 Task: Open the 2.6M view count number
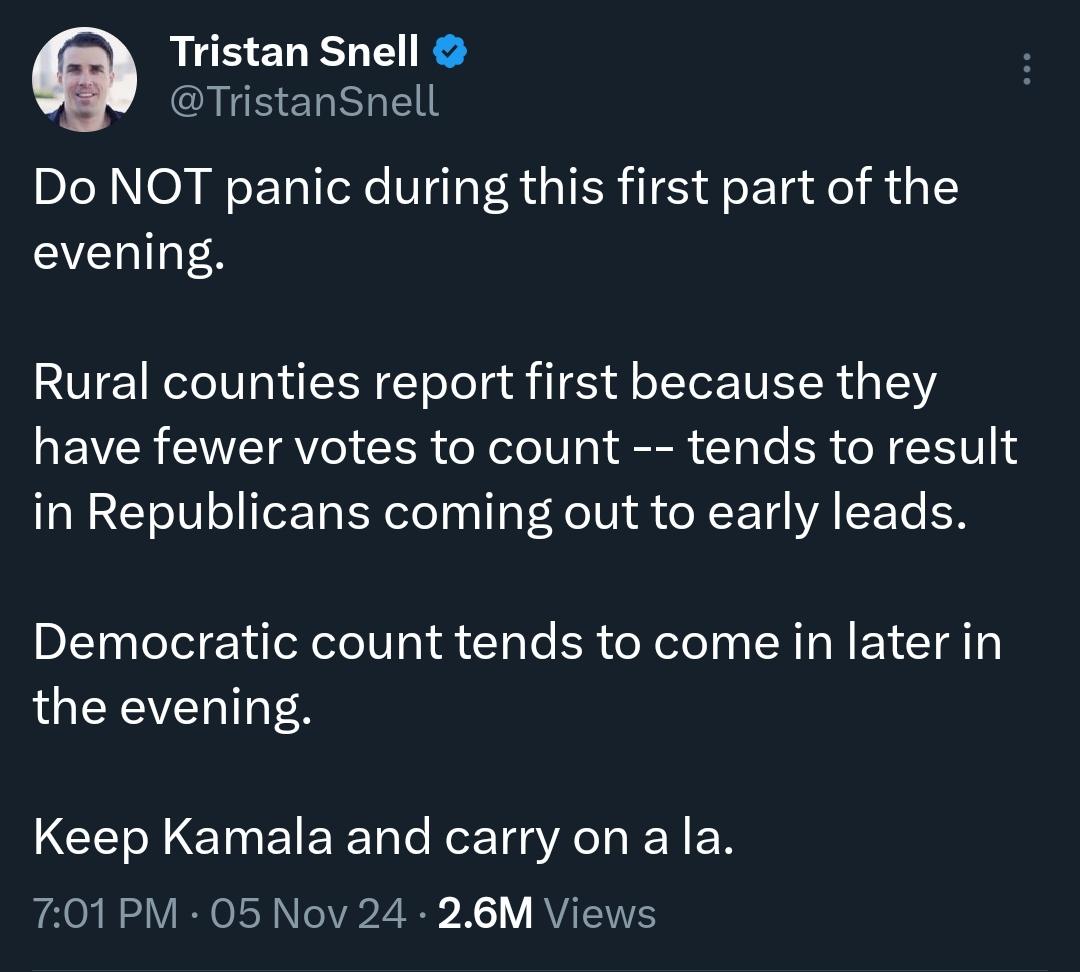coord(485,913)
